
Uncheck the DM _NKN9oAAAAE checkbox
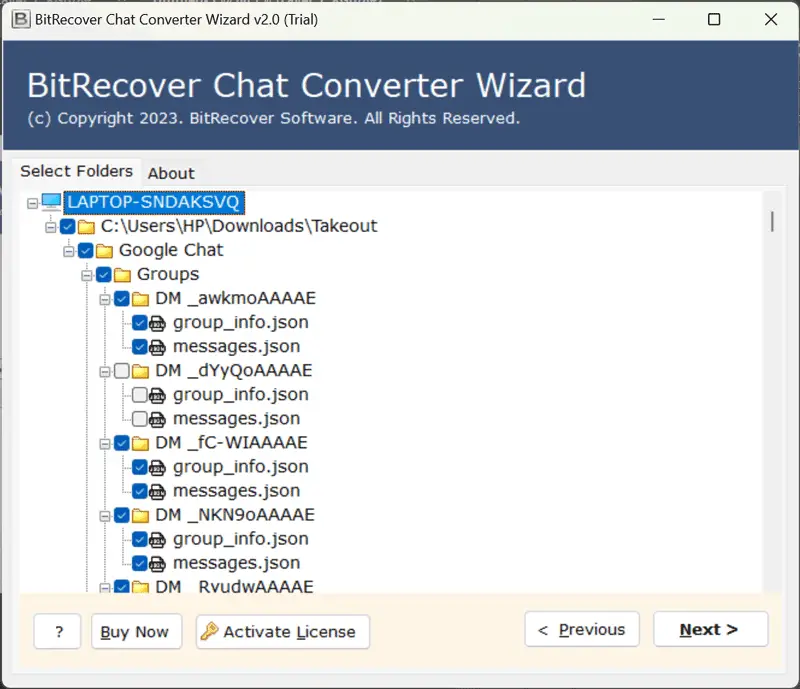[122, 515]
